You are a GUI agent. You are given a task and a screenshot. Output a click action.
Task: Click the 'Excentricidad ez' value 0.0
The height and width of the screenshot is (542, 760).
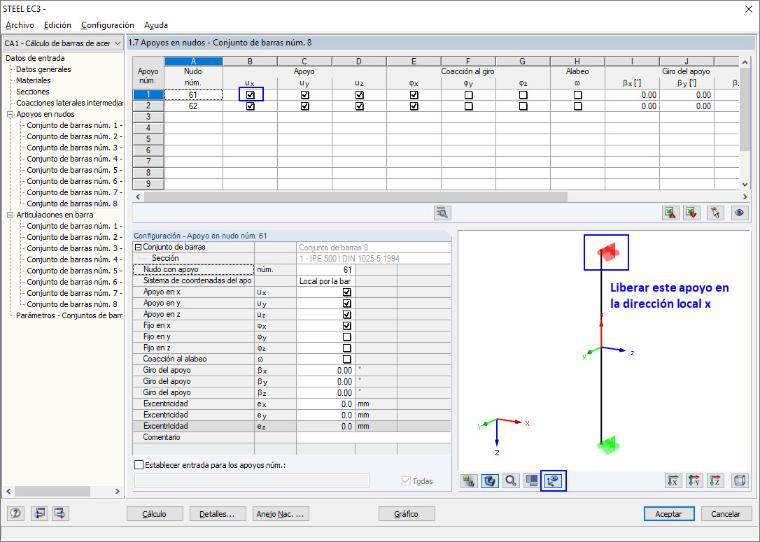click(325, 426)
